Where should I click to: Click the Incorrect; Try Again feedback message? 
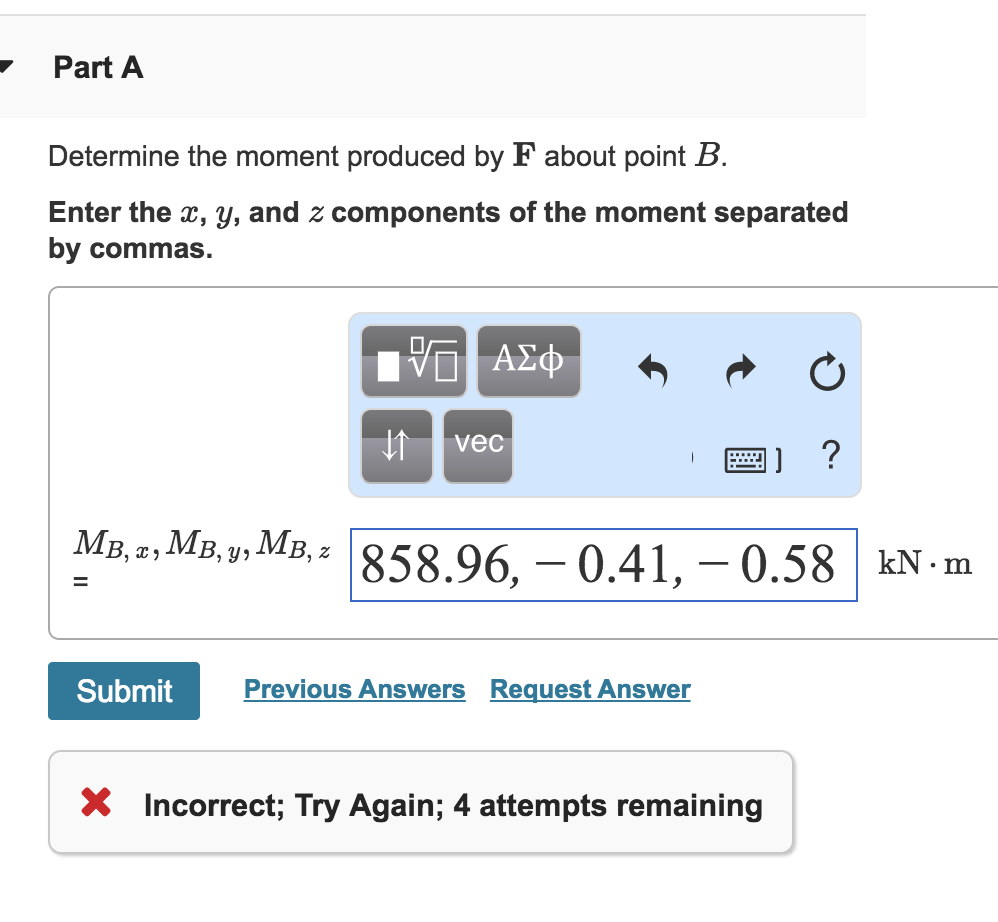pyautogui.click(x=452, y=805)
